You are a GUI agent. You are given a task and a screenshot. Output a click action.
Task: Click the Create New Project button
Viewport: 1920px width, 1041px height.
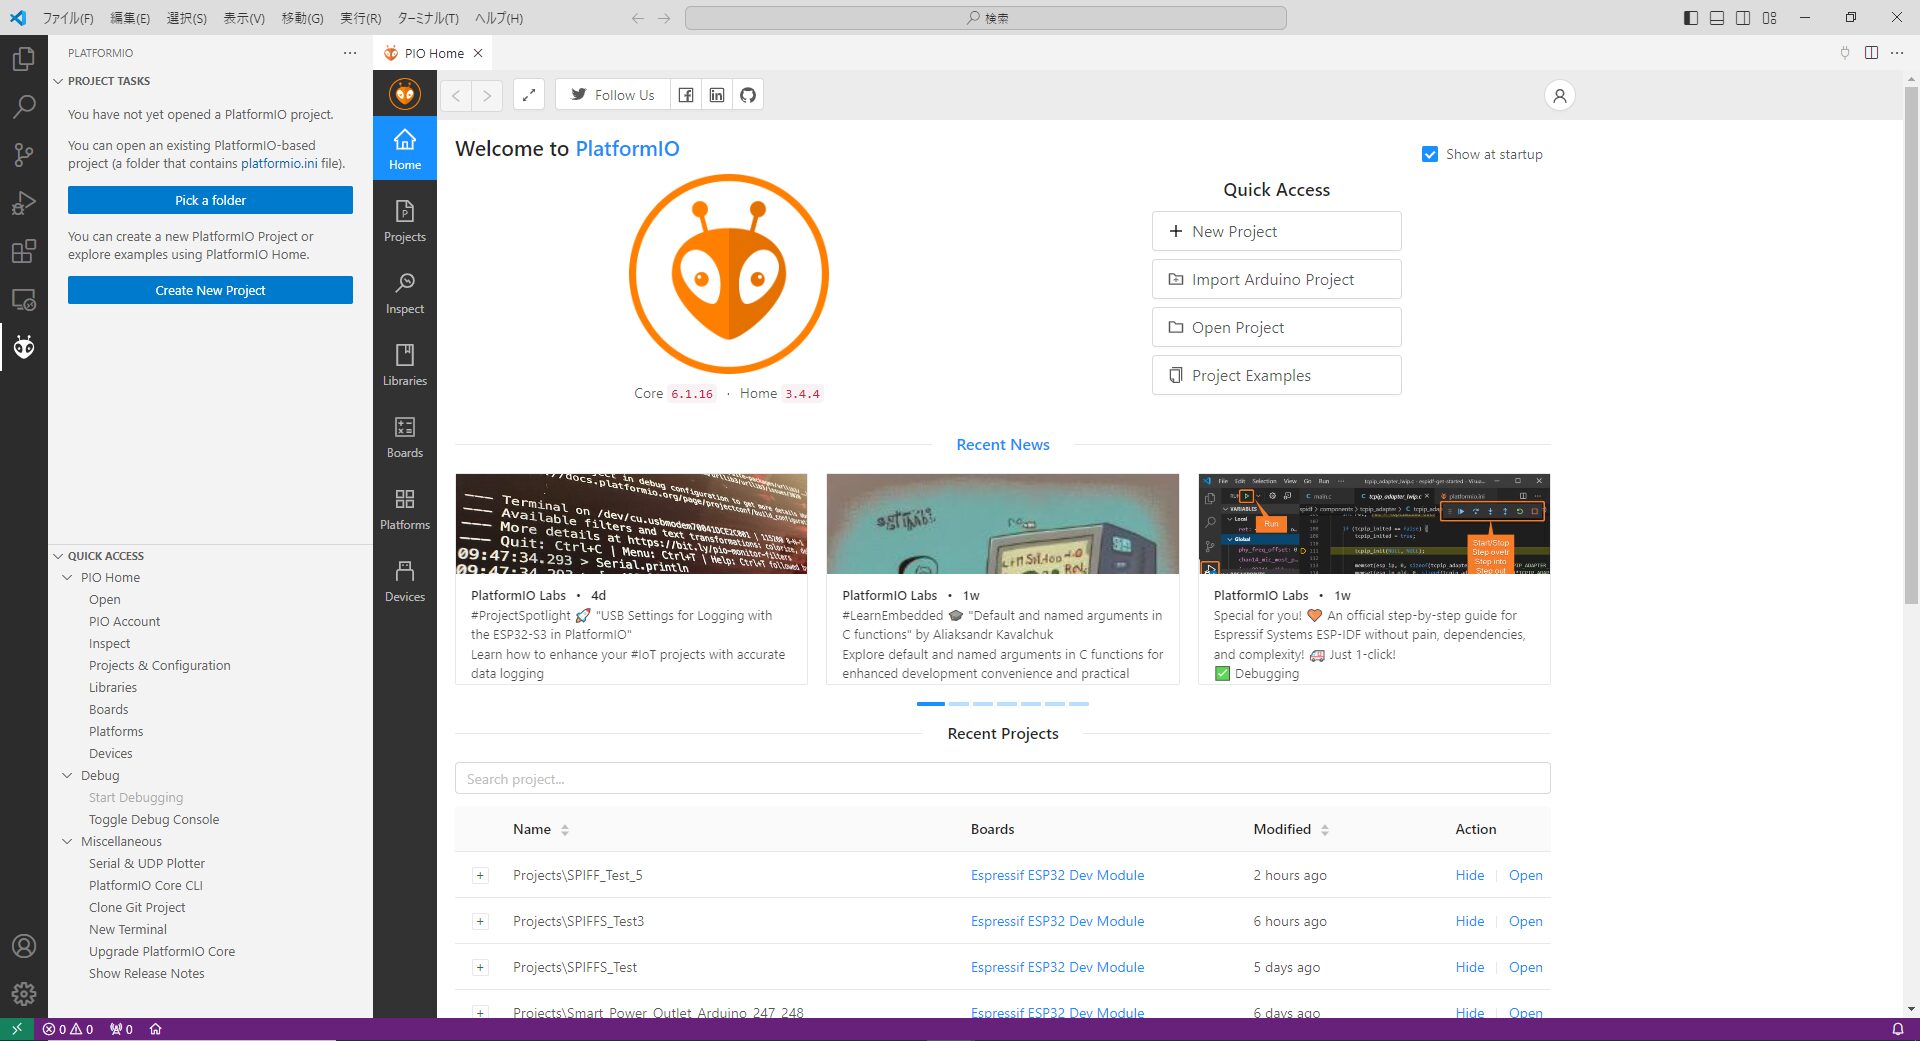coord(210,290)
